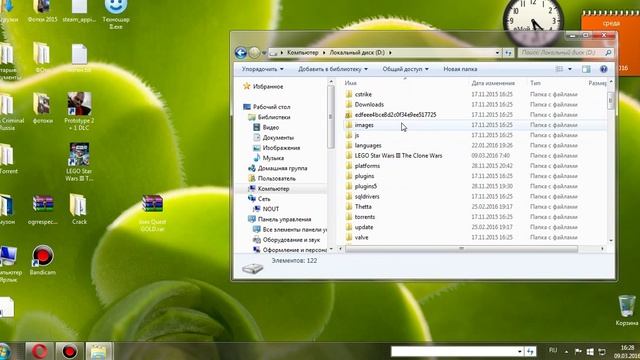Click the Crack folder on desktop

(79, 209)
